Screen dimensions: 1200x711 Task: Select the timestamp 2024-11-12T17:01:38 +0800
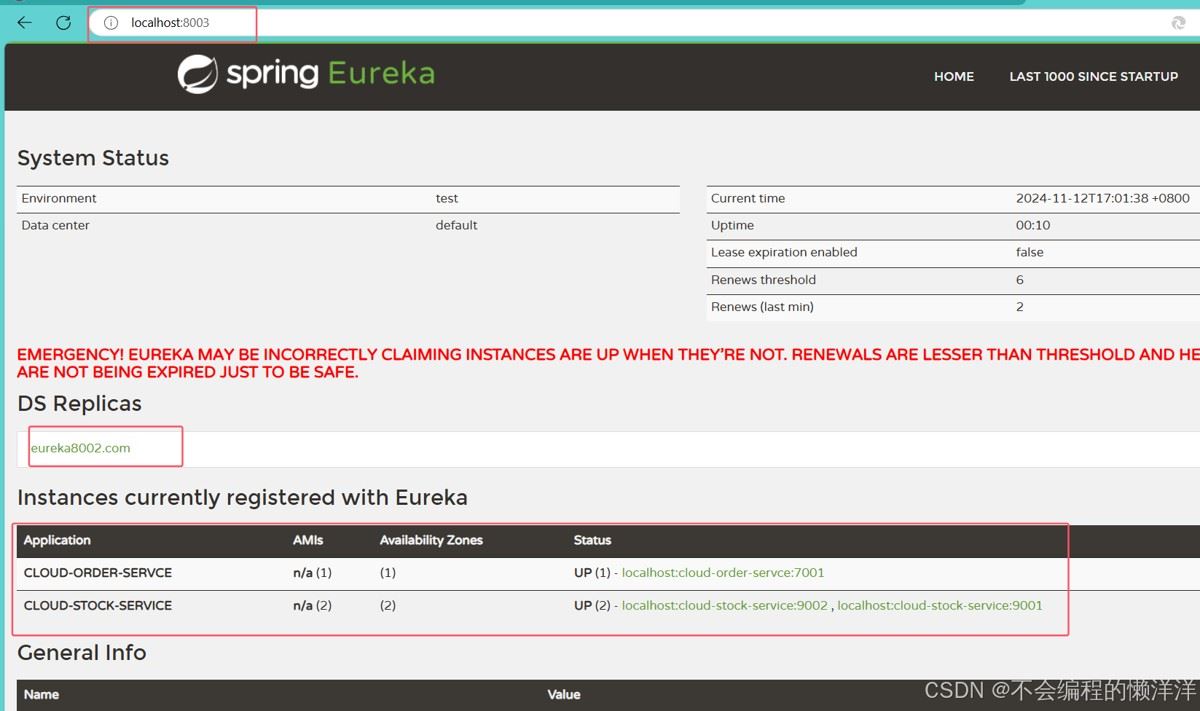(1103, 198)
